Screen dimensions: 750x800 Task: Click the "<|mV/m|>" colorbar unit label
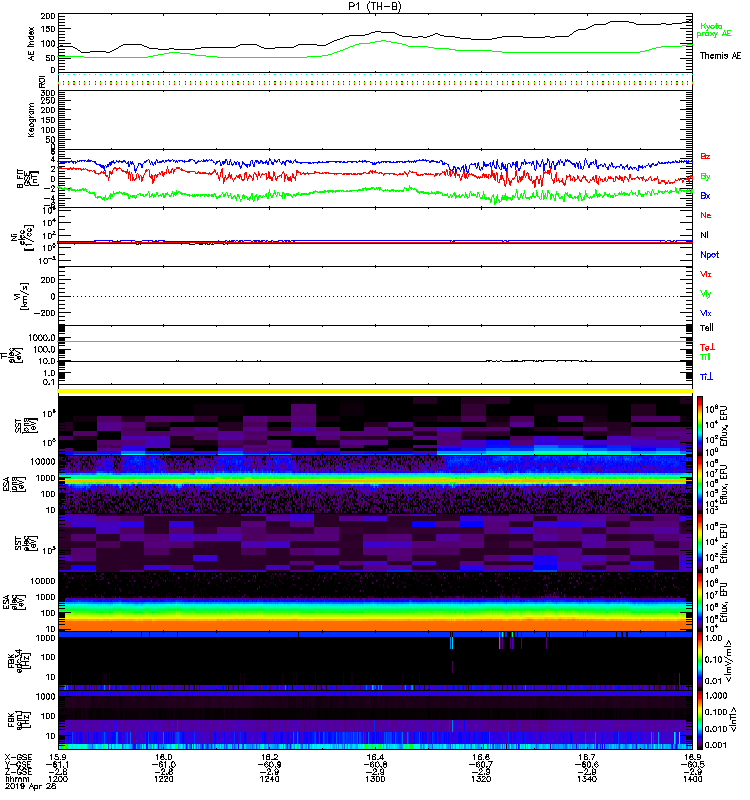[x=730, y=661]
